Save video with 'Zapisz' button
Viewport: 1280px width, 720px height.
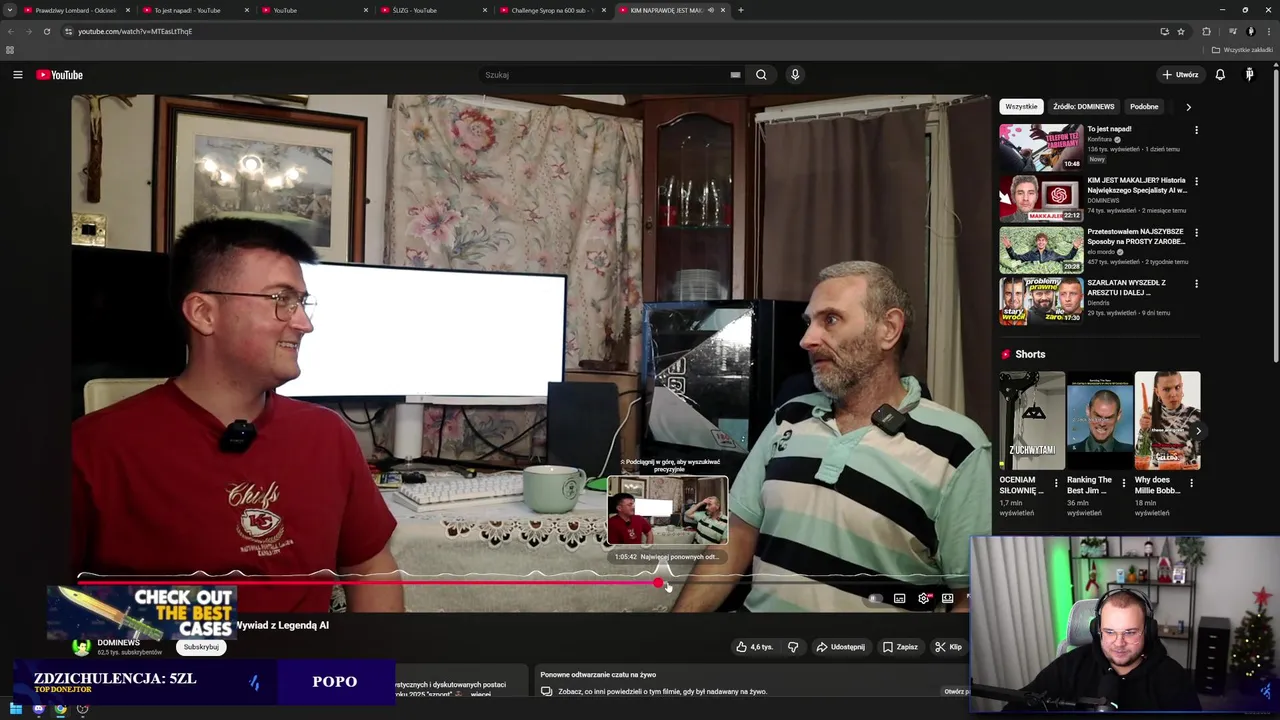pos(900,647)
